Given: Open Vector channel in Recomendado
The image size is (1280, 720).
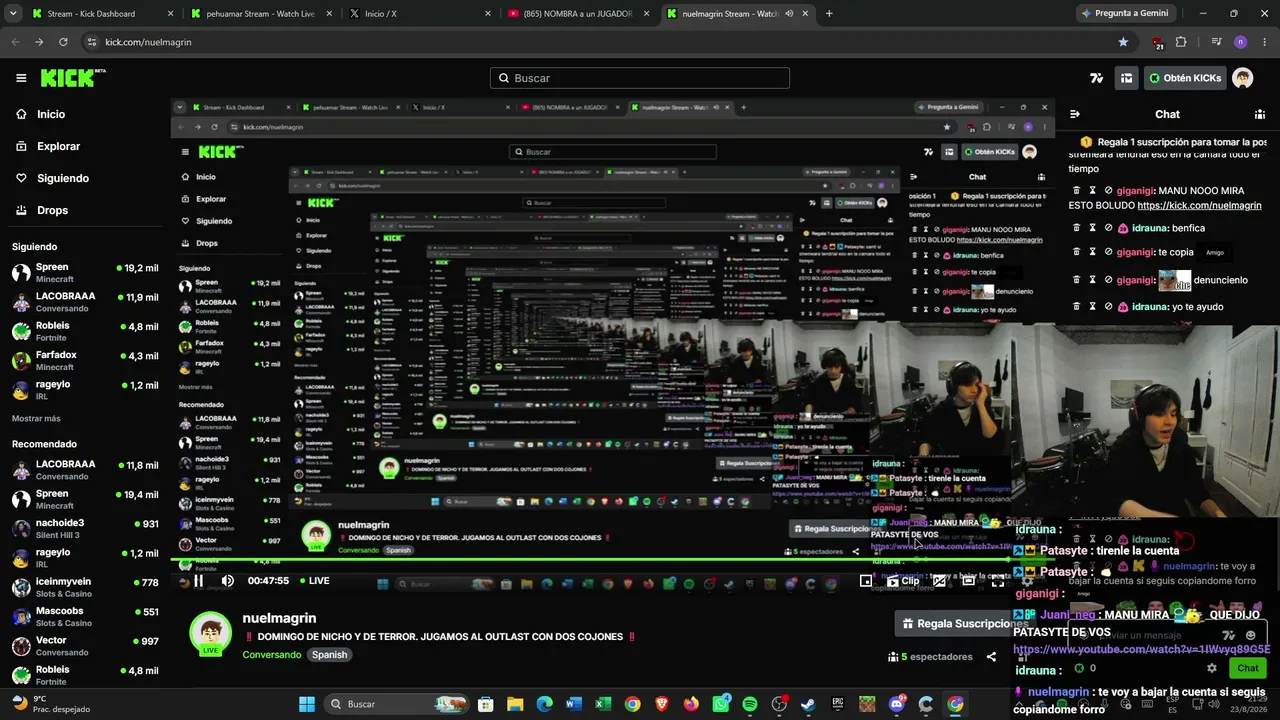Looking at the screenshot, I should point(85,645).
